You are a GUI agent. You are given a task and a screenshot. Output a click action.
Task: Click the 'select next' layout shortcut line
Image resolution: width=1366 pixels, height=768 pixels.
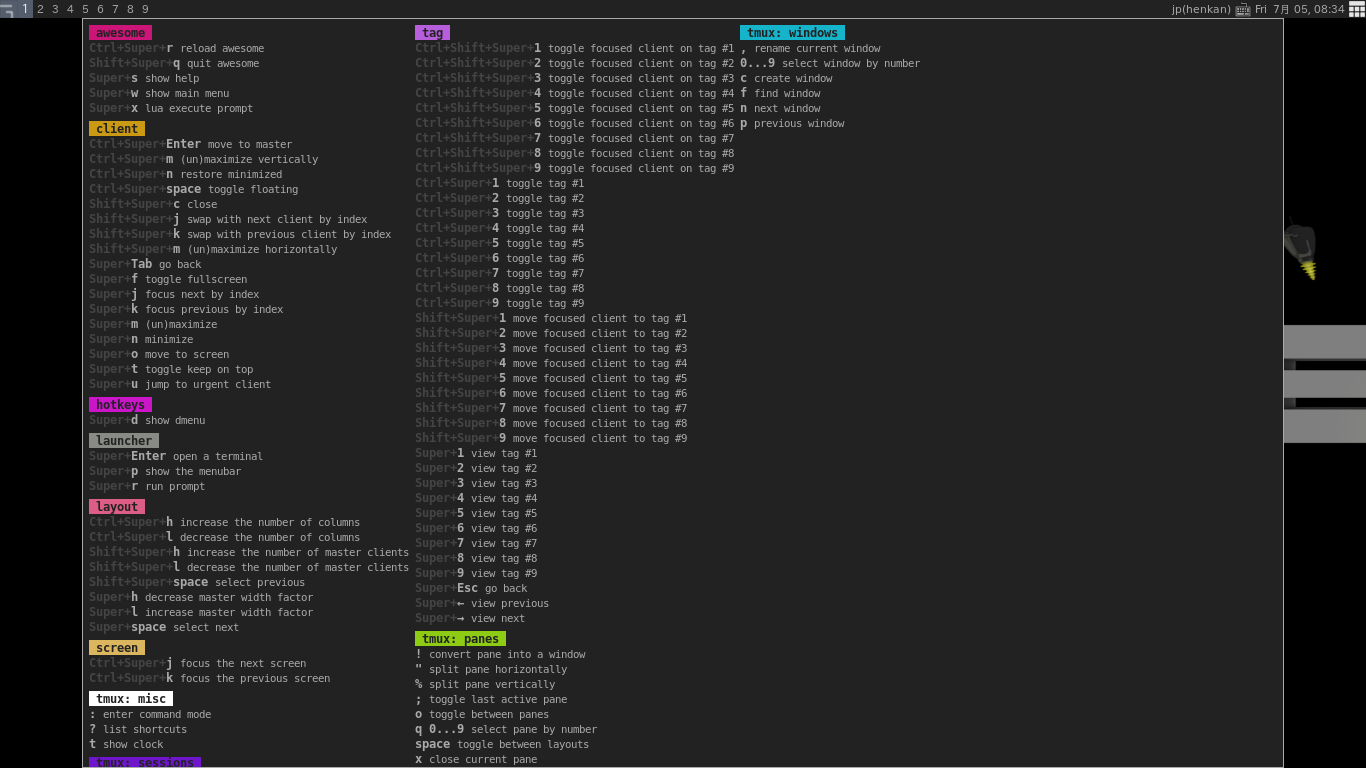[164, 627]
